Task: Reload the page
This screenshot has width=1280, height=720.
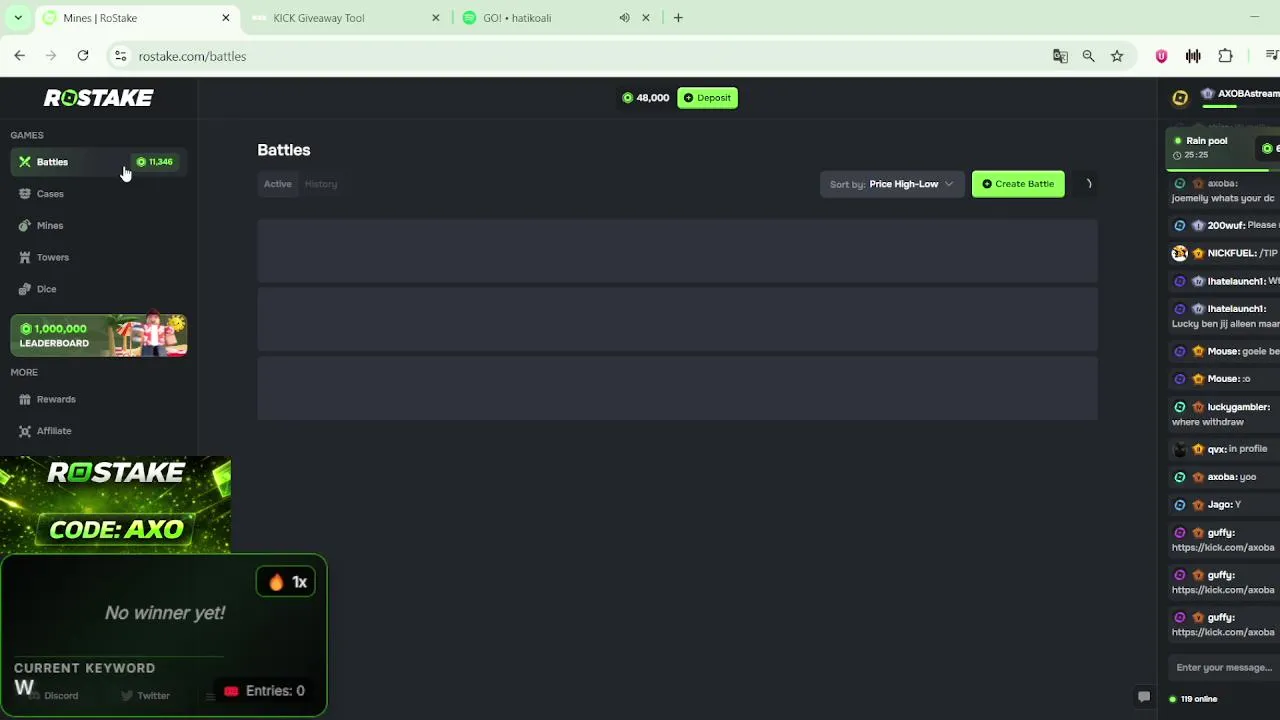Action: [83, 56]
